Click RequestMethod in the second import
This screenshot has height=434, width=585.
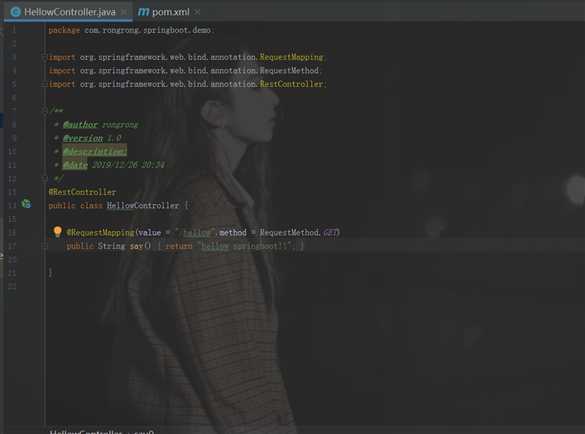click(289, 71)
